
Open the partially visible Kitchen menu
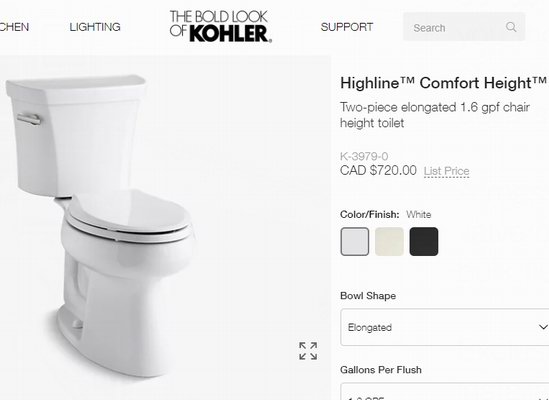14,27
